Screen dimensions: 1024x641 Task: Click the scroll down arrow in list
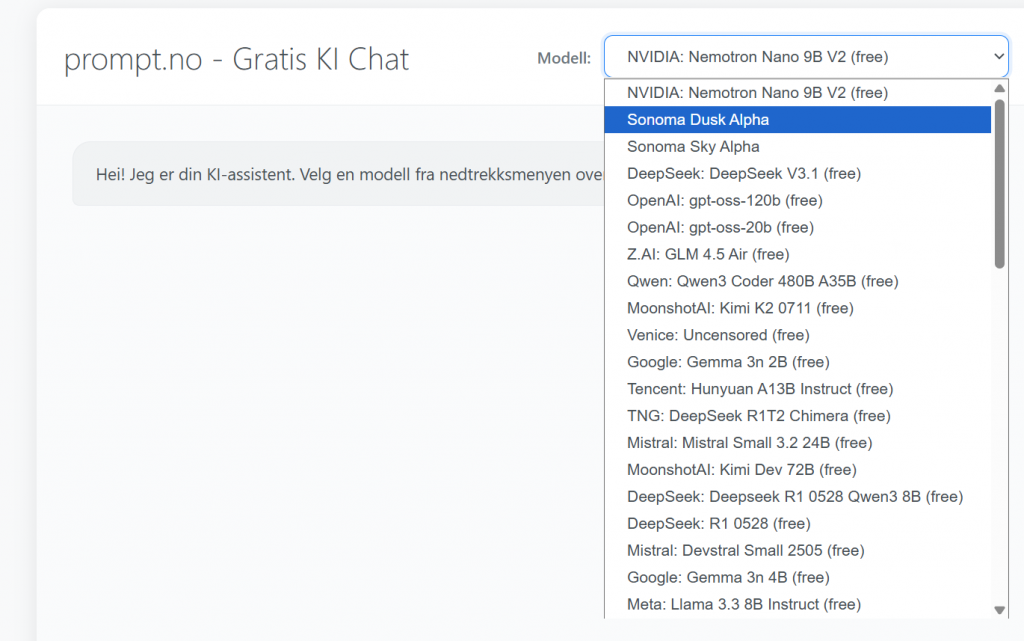coord(999,609)
